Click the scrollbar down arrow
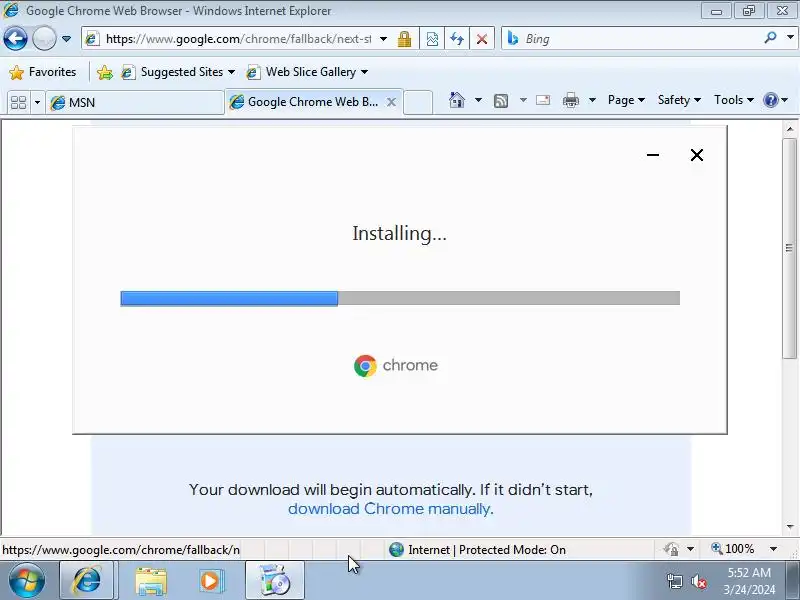Viewport: 800px width, 600px height. [x=790, y=527]
